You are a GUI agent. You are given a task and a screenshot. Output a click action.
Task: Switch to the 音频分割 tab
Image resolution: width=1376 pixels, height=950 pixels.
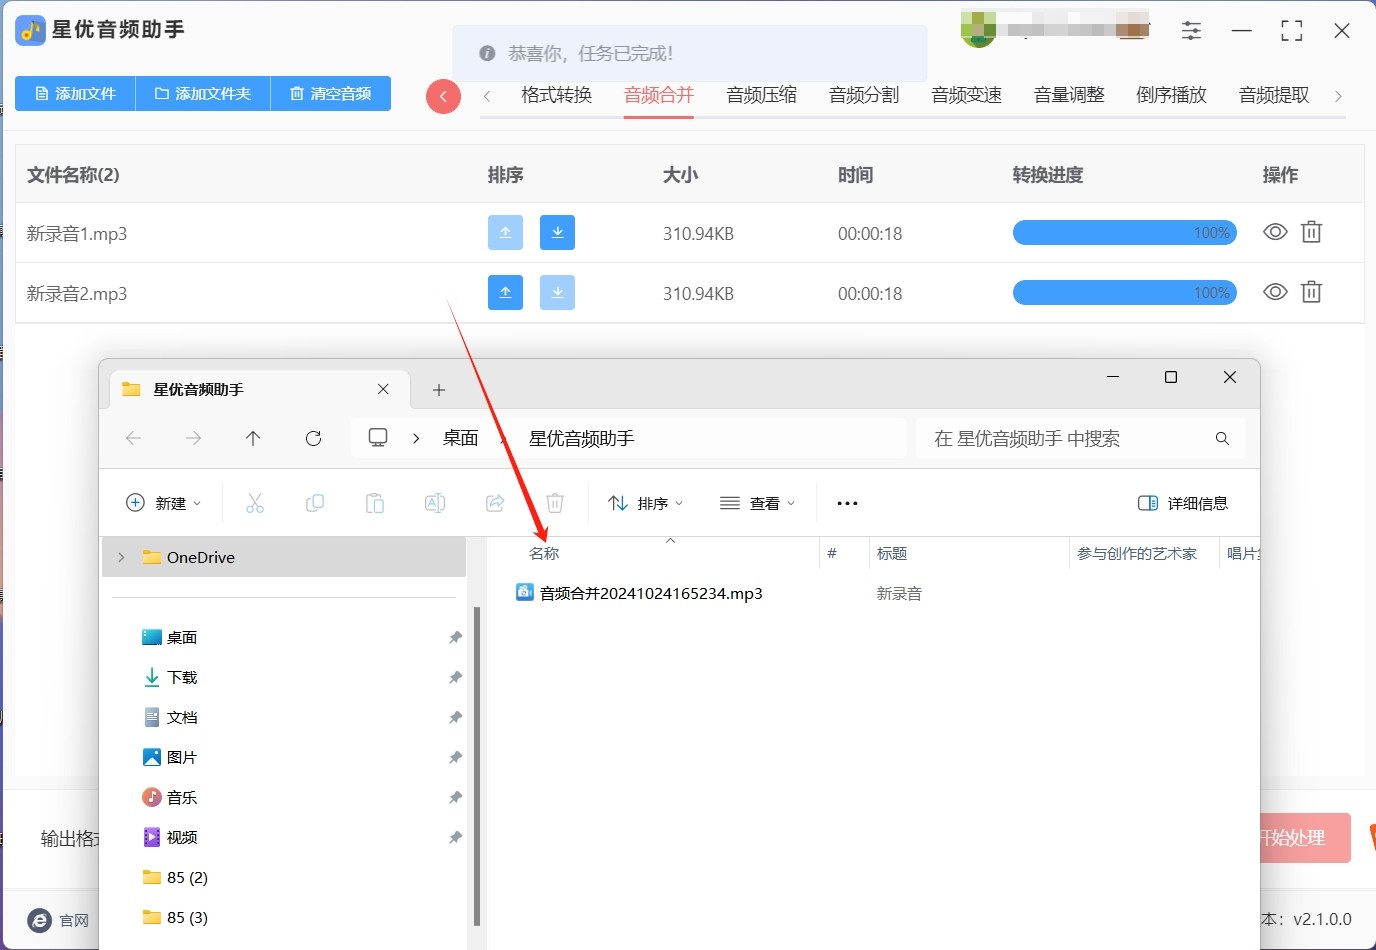864,95
